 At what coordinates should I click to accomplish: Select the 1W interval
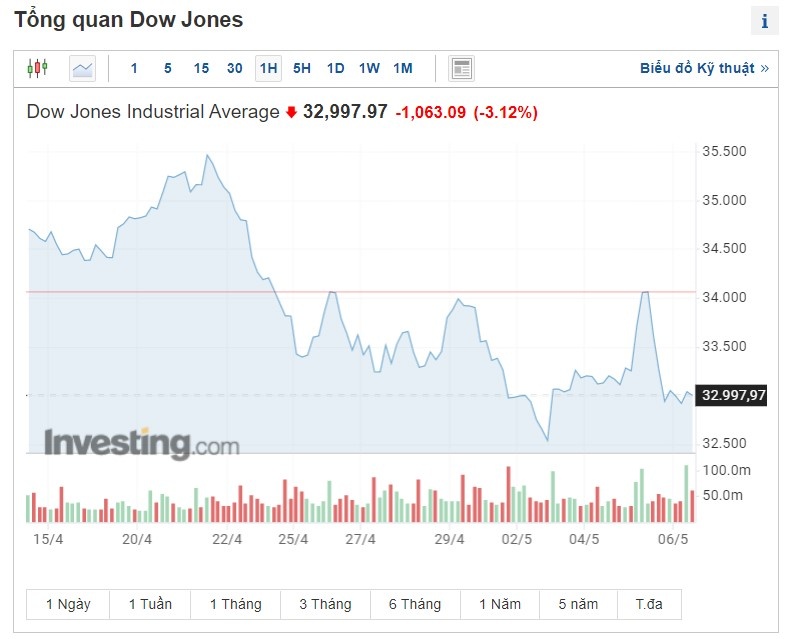tap(369, 68)
